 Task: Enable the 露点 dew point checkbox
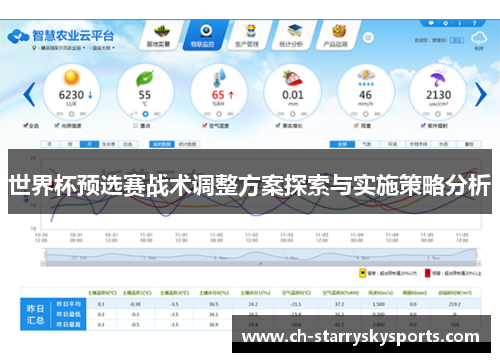pos(135,125)
